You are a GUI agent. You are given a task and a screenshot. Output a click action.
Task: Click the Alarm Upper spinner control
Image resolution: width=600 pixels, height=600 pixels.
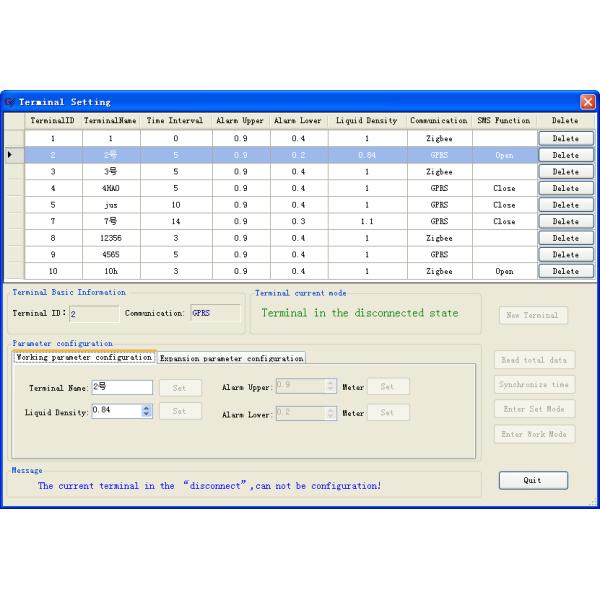coord(331,386)
